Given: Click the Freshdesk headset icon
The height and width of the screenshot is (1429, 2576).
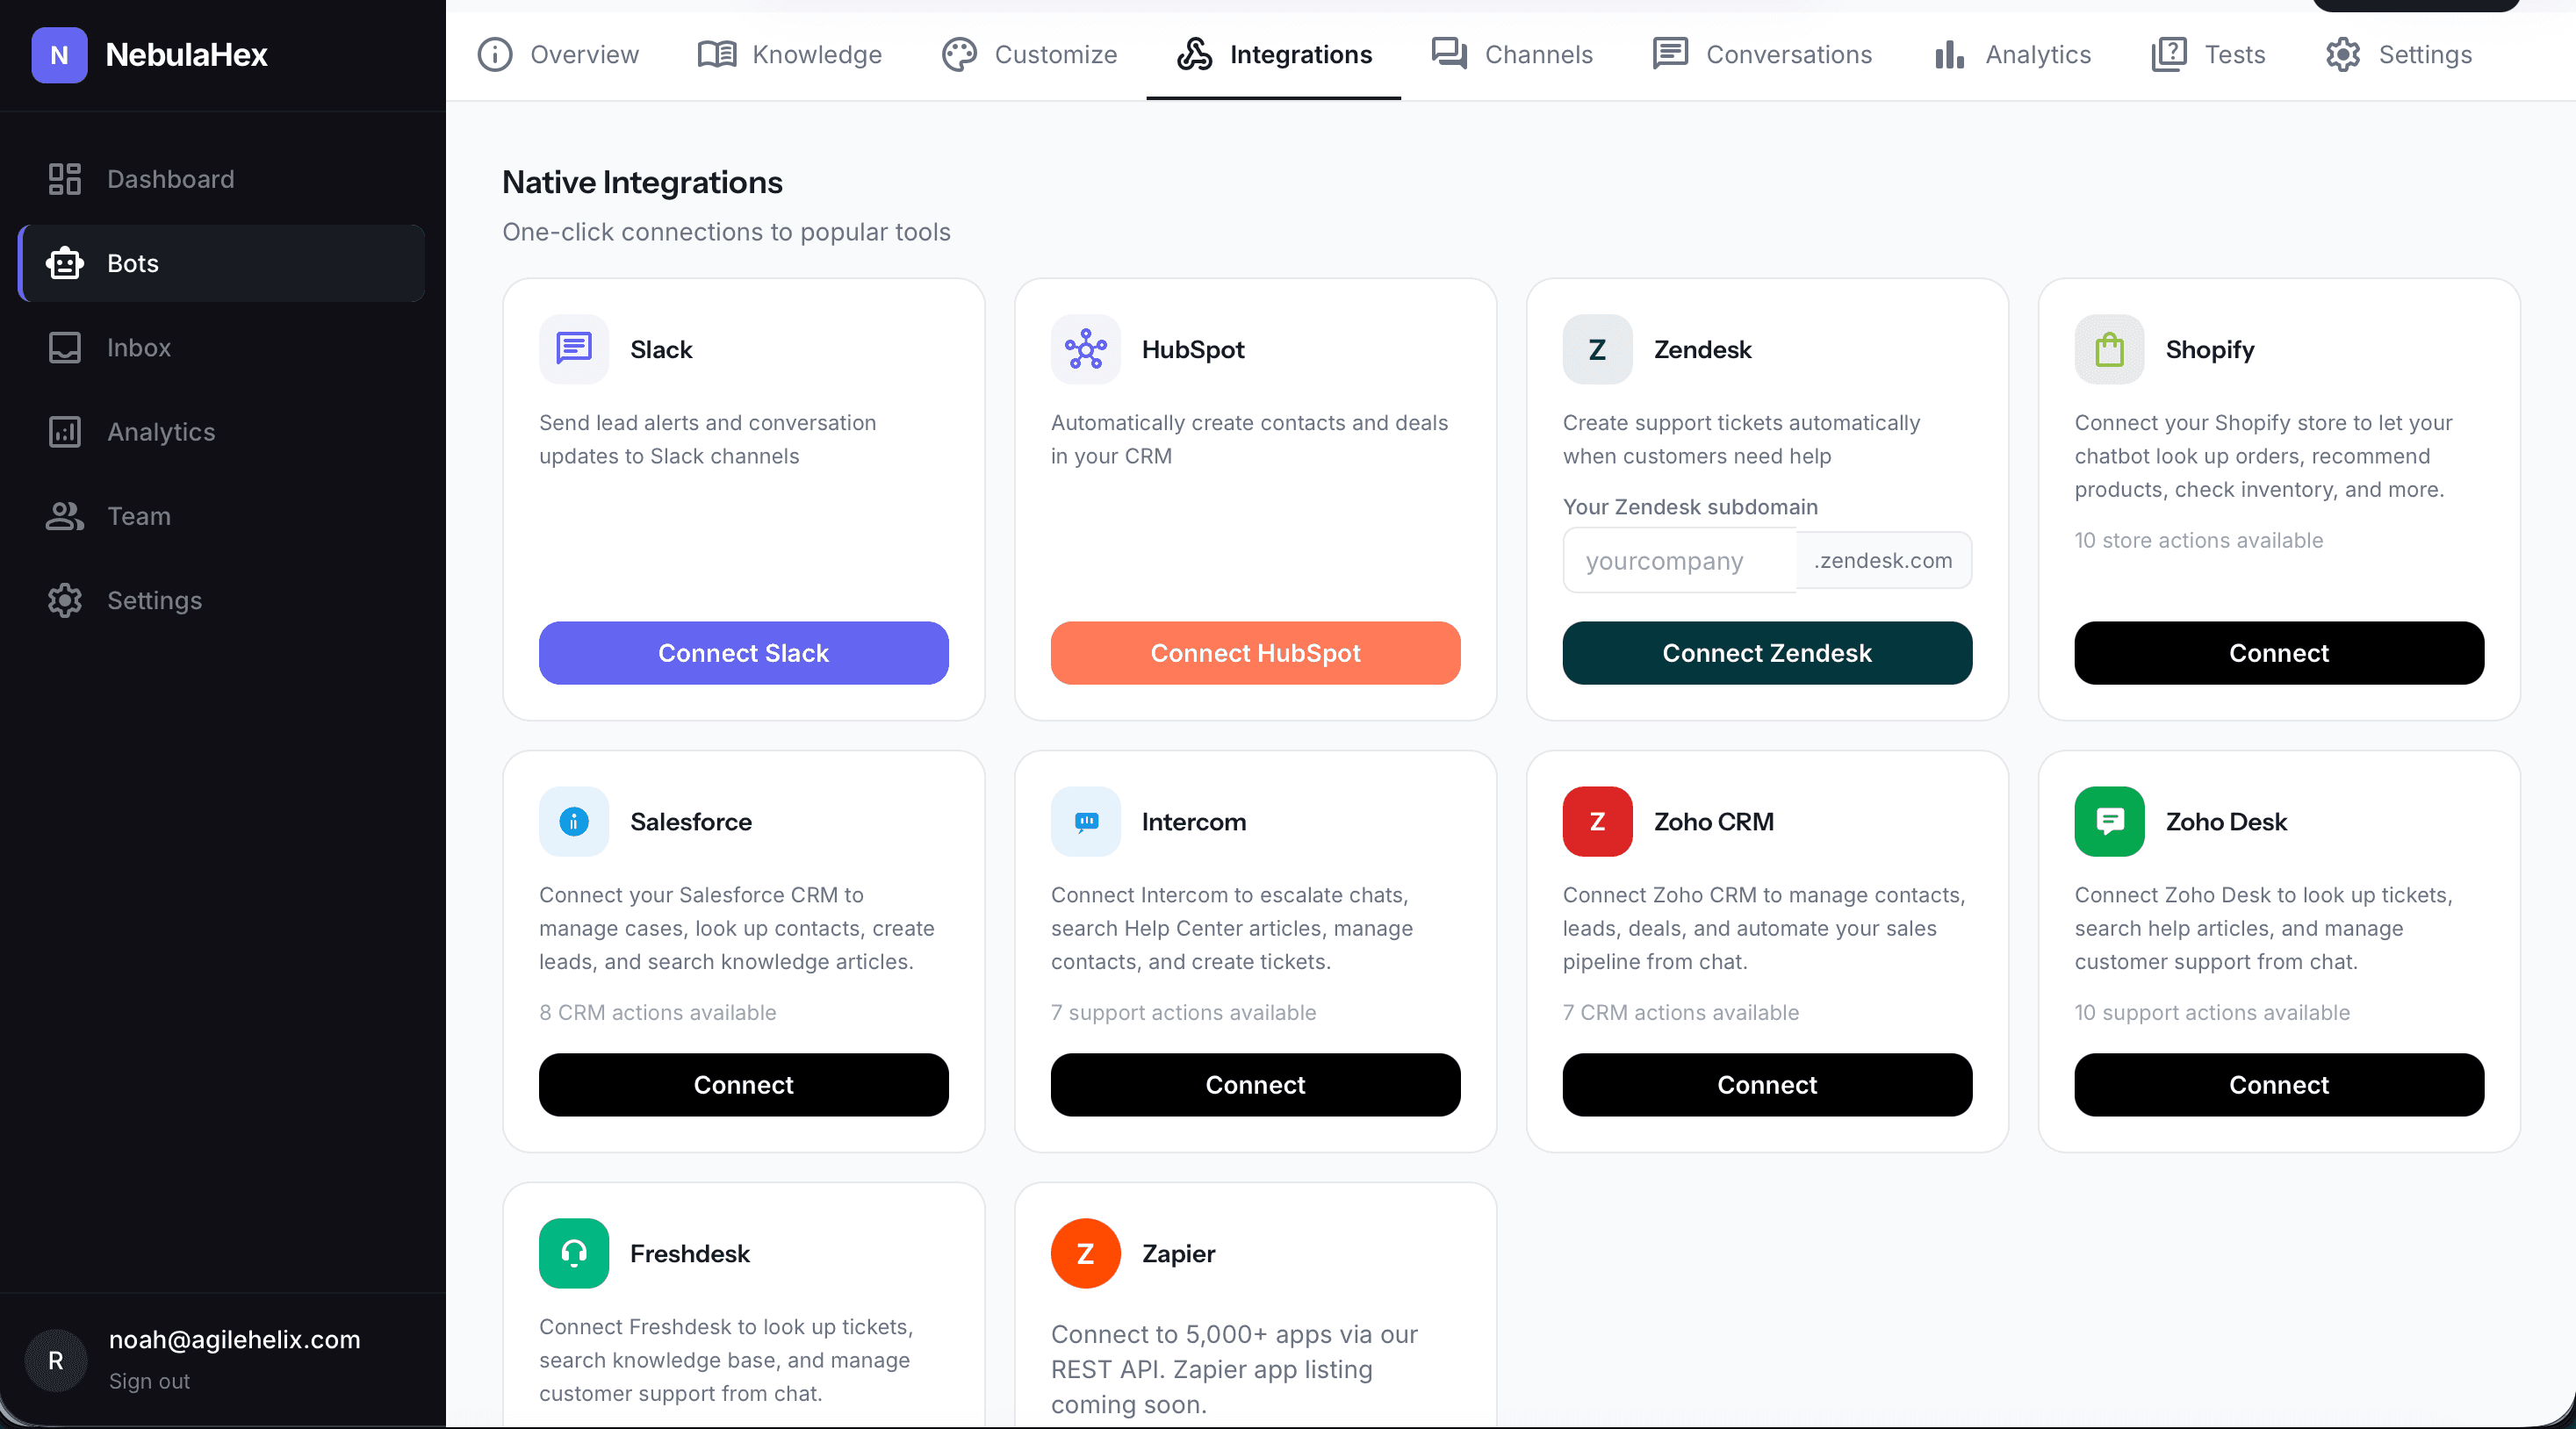Looking at the screenshot, I should (x=574, y=1253).
